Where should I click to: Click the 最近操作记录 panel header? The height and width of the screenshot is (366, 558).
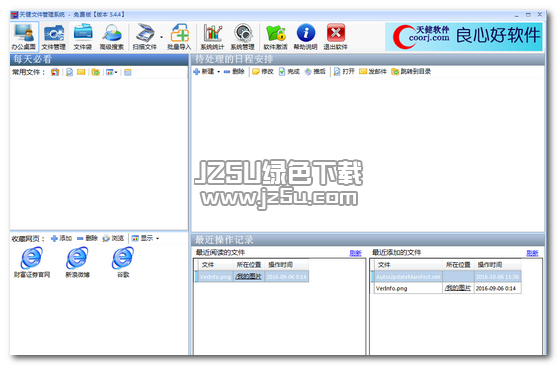(368, 240)
